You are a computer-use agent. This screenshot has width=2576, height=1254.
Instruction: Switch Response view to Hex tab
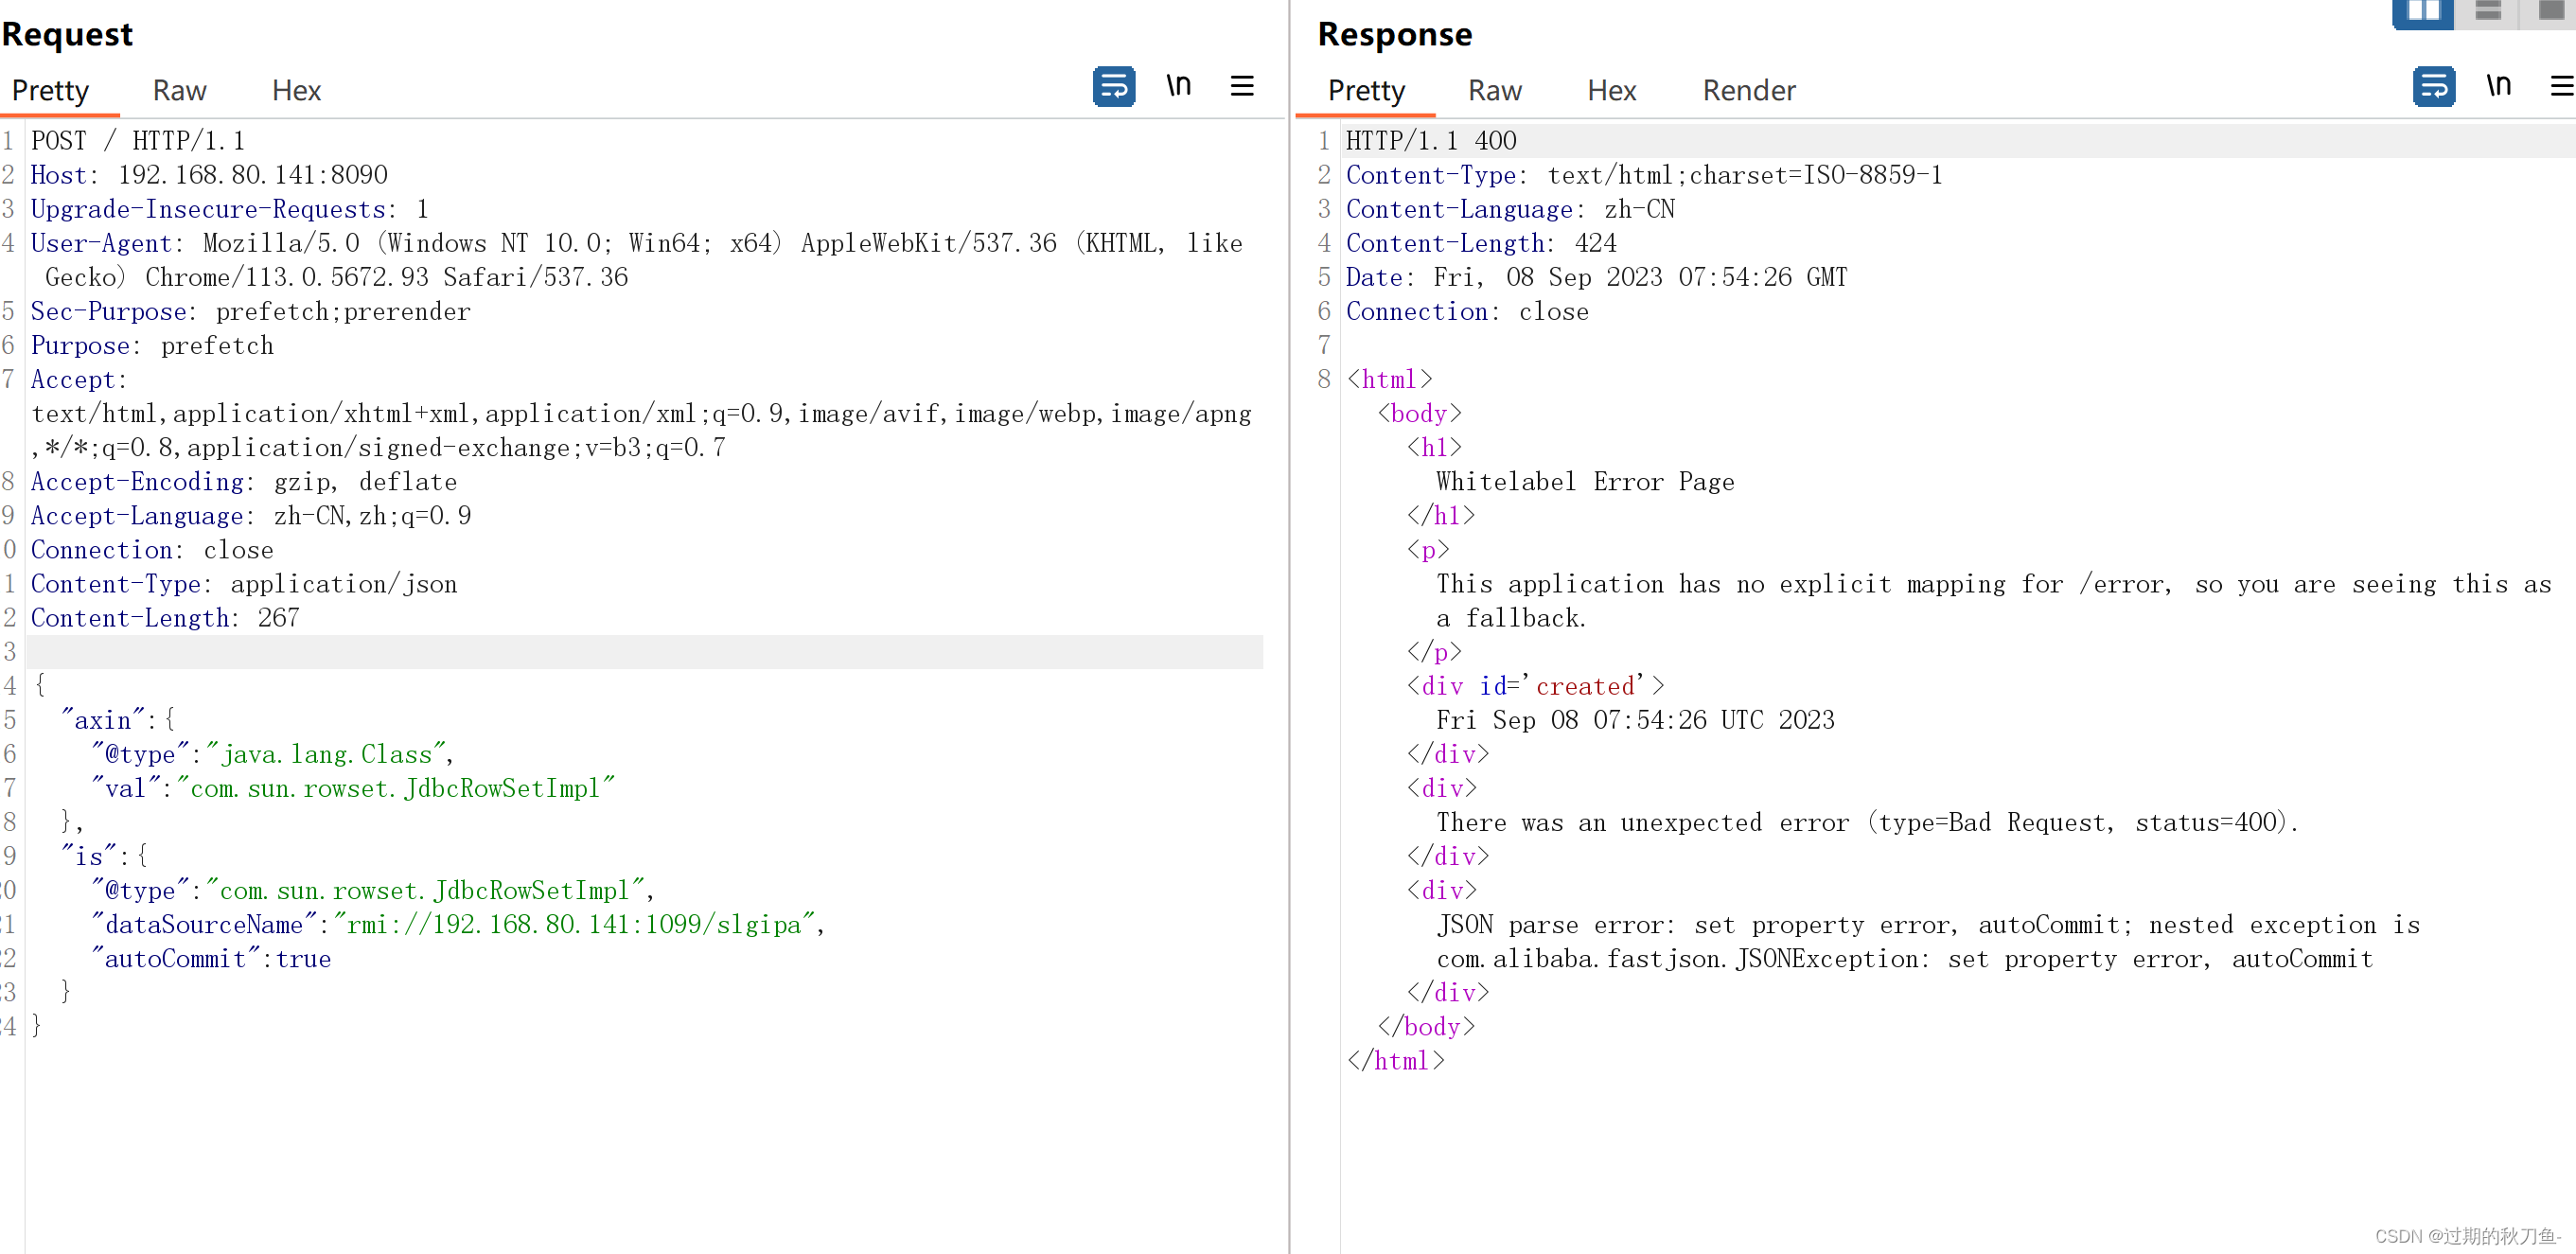coord(1611,91)
